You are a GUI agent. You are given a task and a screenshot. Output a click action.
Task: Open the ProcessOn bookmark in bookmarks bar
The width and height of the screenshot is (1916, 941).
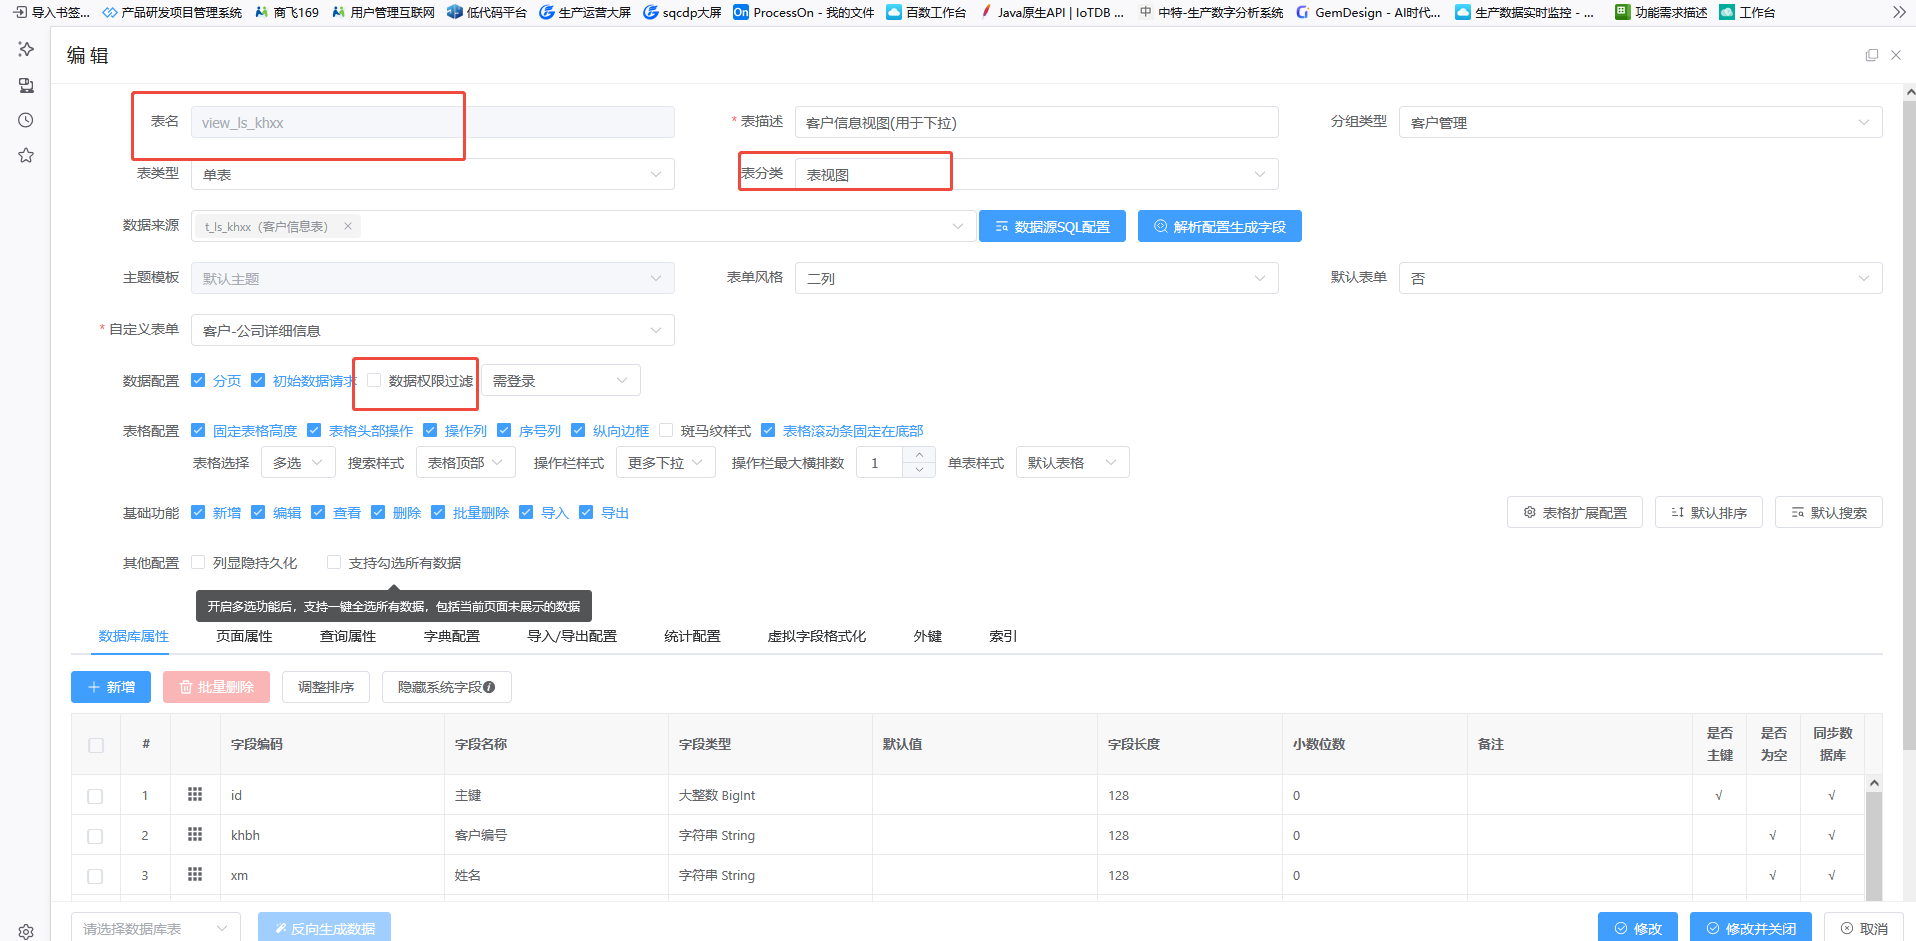click(803, 12)
